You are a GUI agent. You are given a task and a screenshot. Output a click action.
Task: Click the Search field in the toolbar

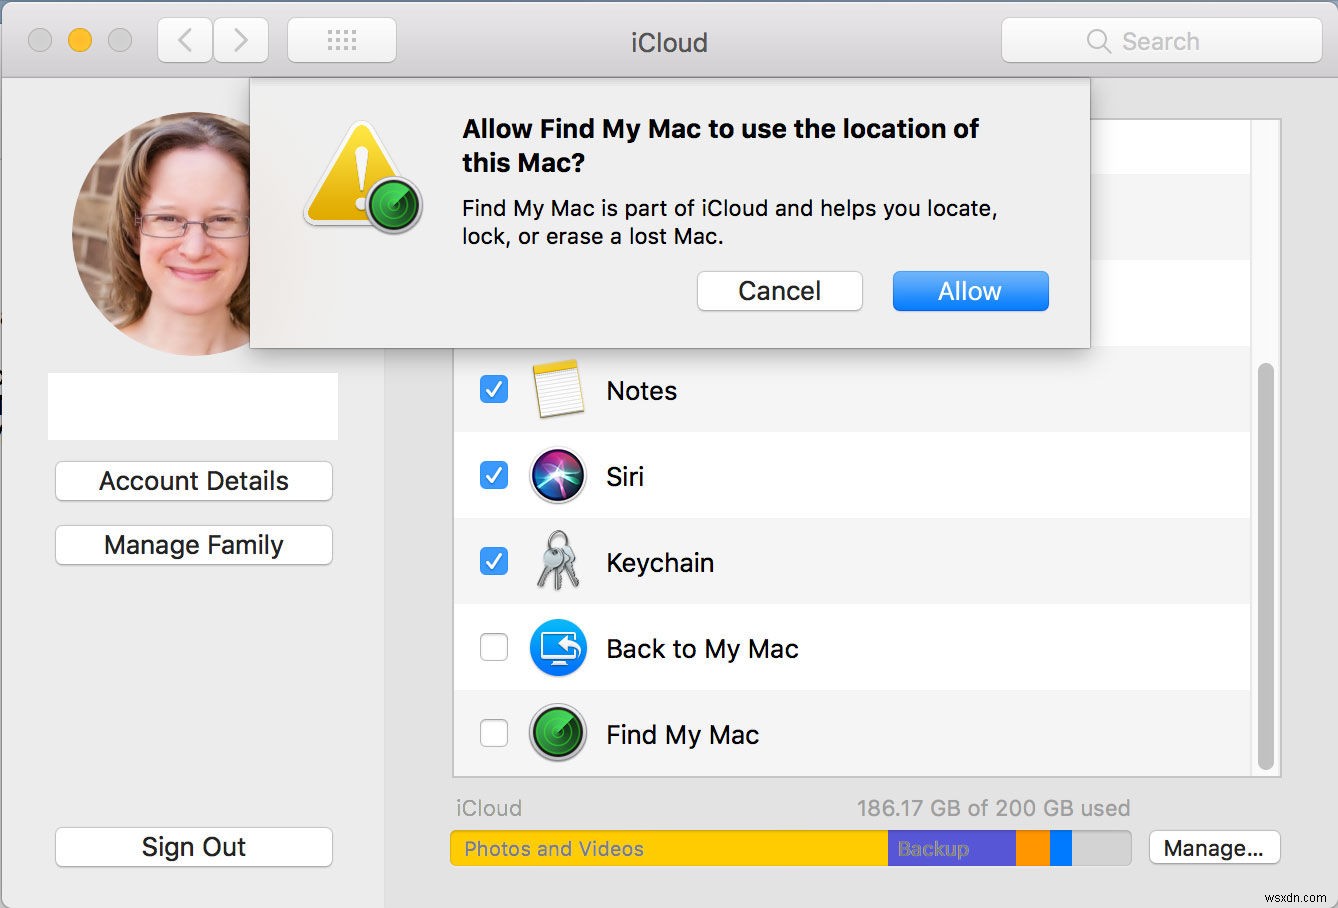click(x=1161, y=41)
